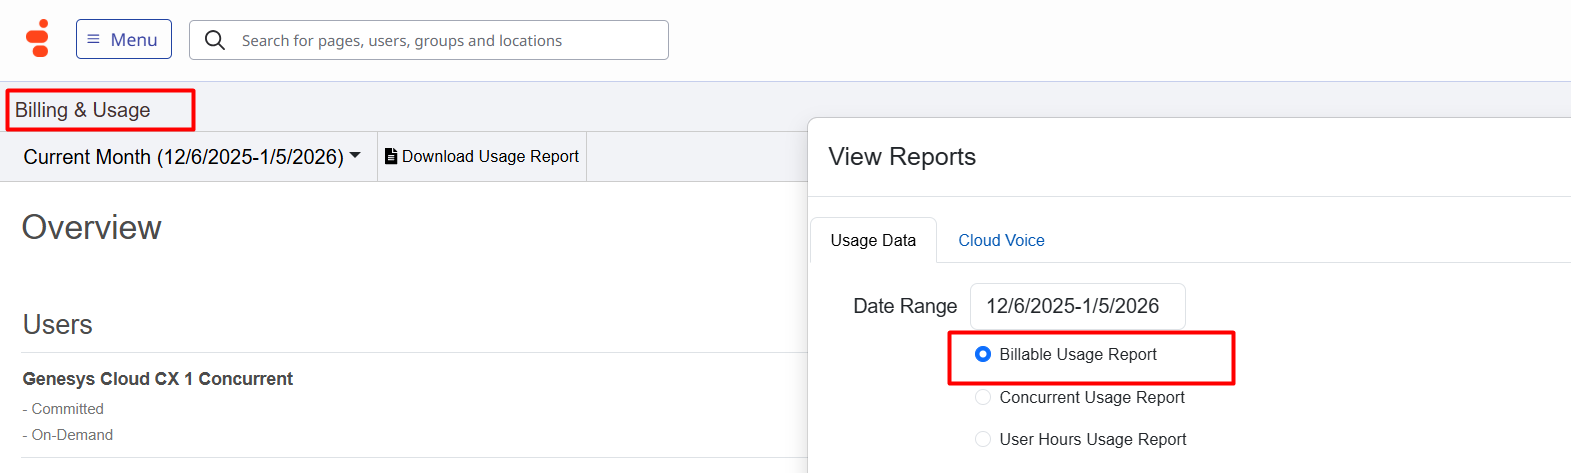Click Genesys Cloud CX 1 Concurrent entry
Image resolution: width=1571 pixels, height=473 pixels.
coord(158,379)
